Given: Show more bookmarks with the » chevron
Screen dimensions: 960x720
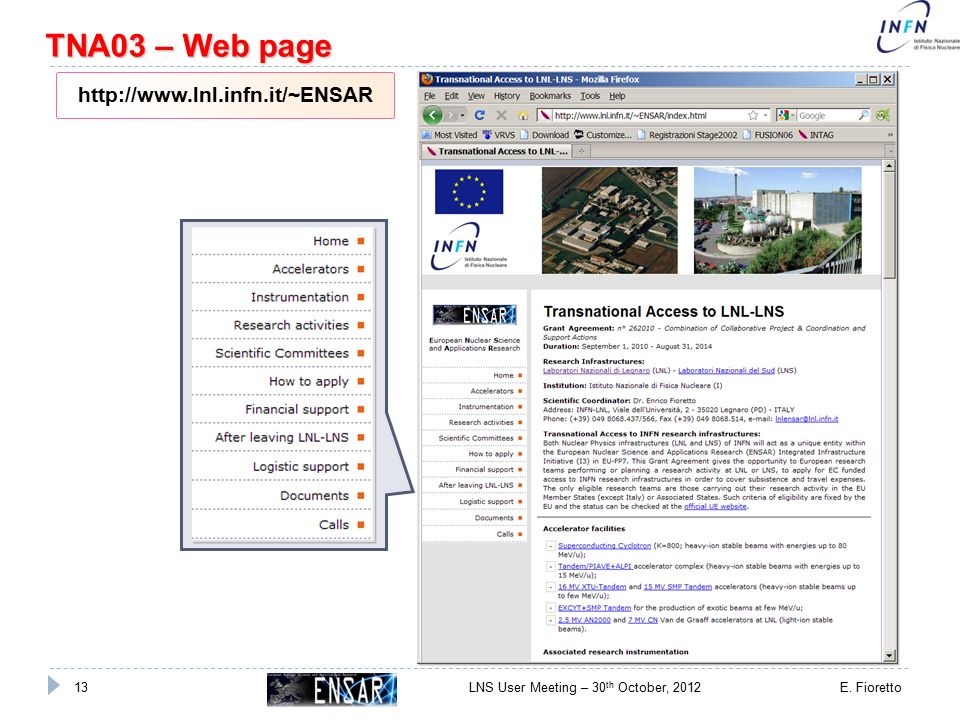Looking at the screenshot, I should pyautogui.click(x=890, y=135).
